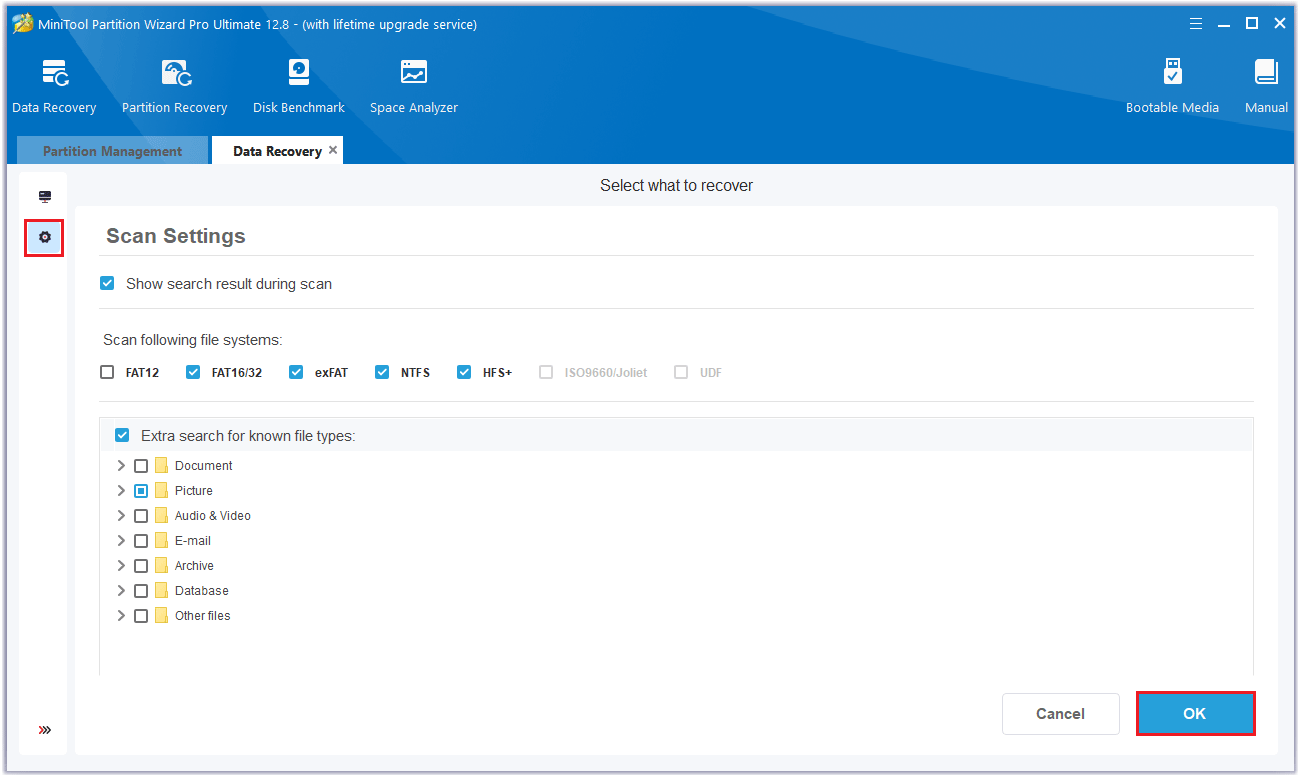Click the Audio & Video folder icon

[x=161, y=516]
